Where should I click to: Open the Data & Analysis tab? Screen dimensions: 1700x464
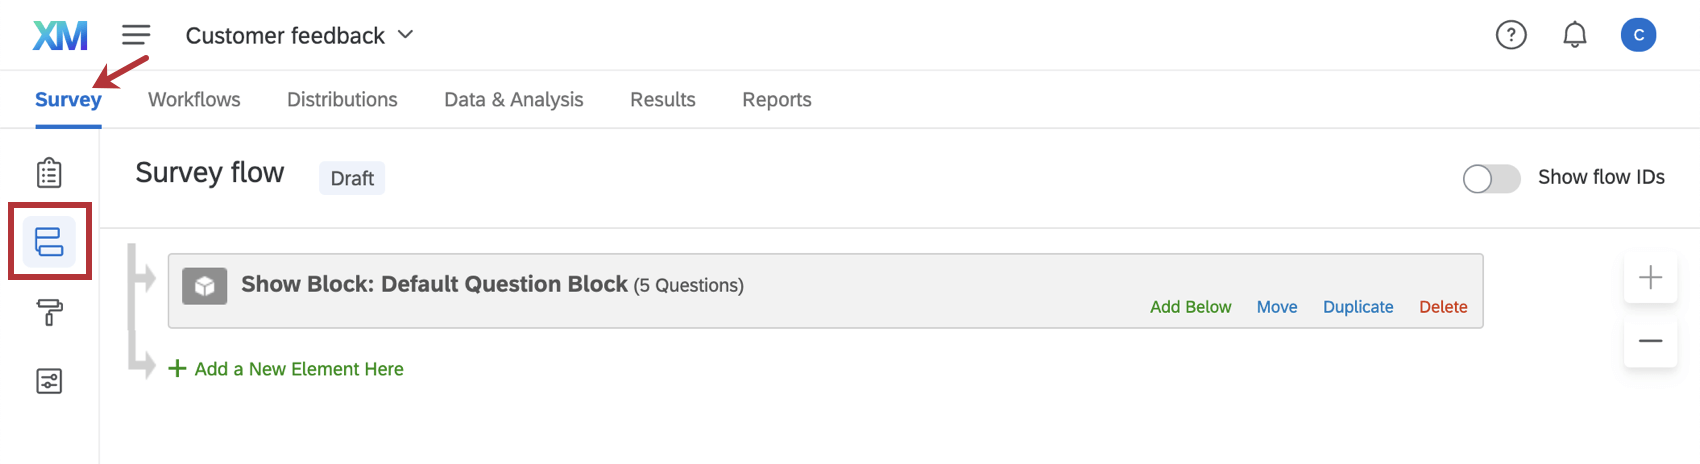[513, 100]
